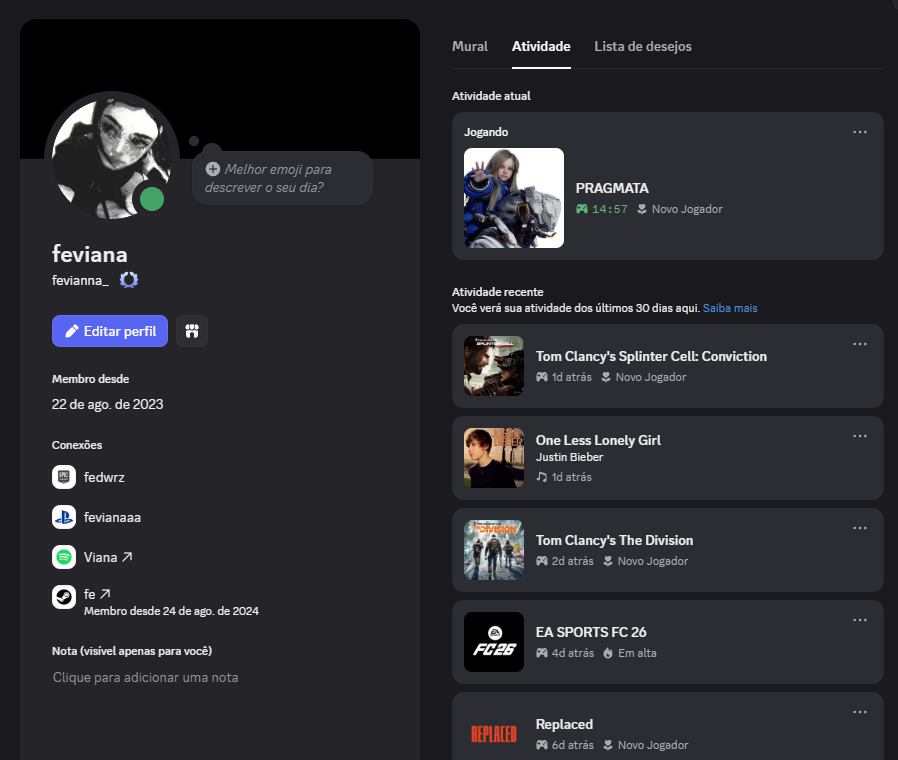898x760 pixels.
Task: Click the Em alta label
Action: pos(637,653)
